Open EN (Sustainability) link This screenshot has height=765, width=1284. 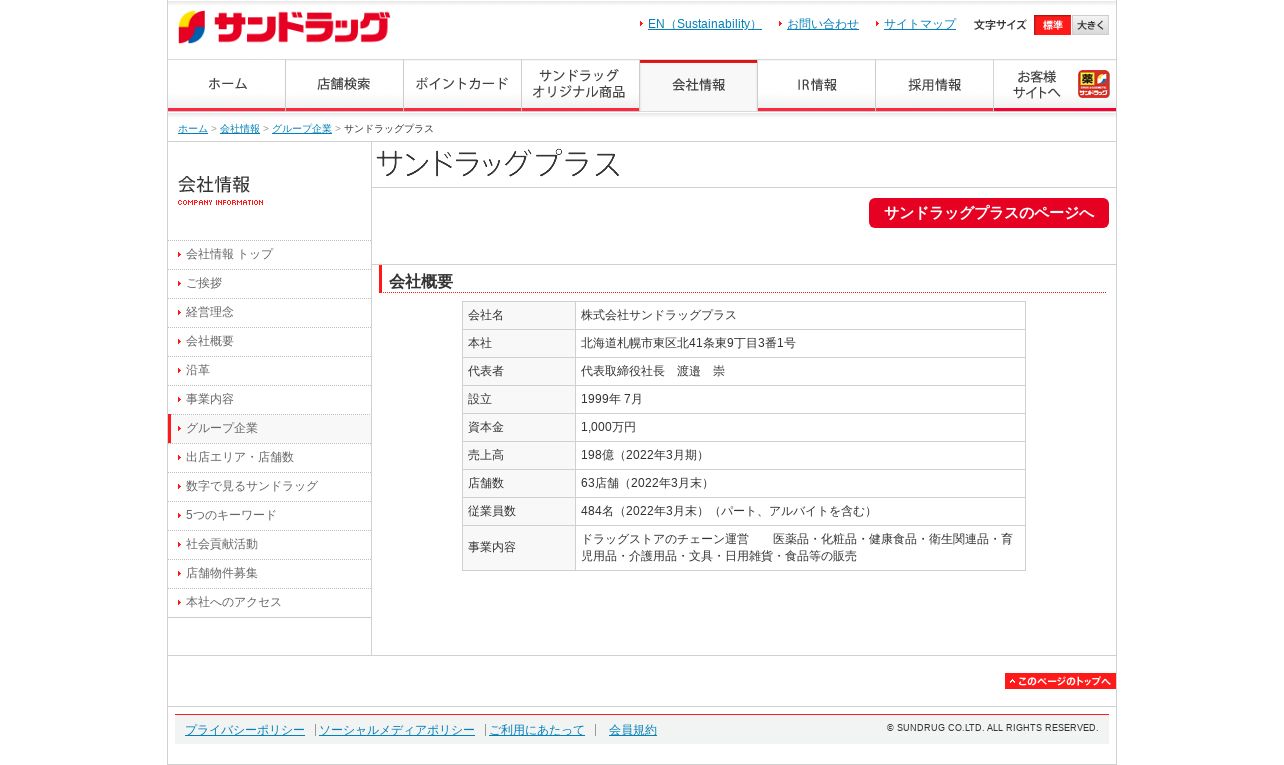[705, 24]
